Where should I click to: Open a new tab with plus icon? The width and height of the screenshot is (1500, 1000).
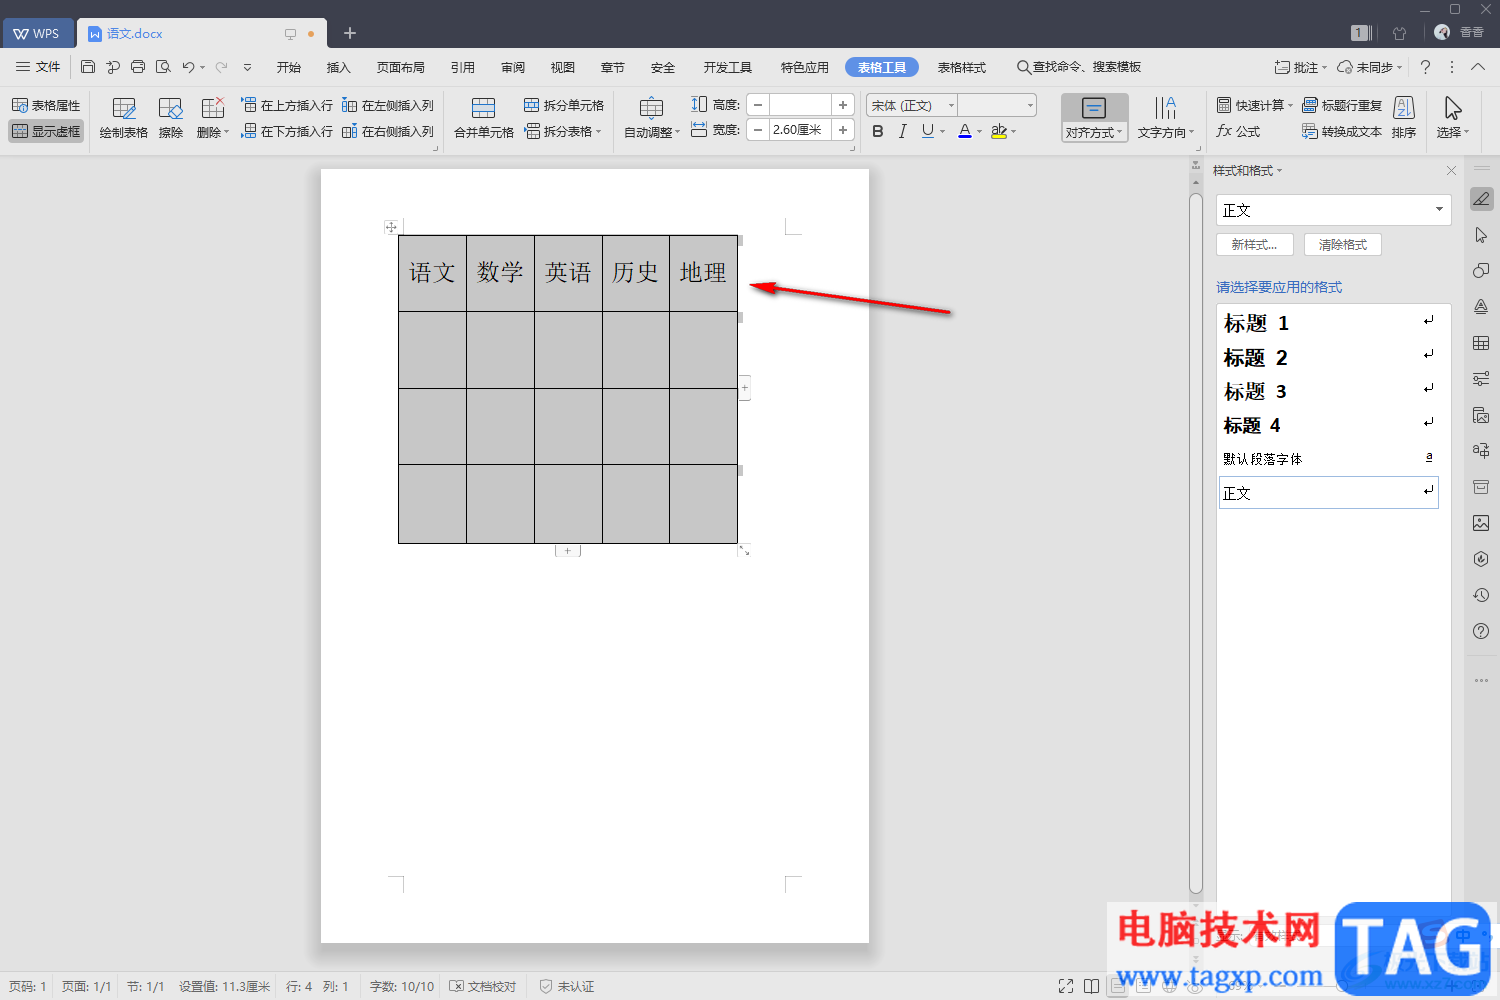click(350, 33)
